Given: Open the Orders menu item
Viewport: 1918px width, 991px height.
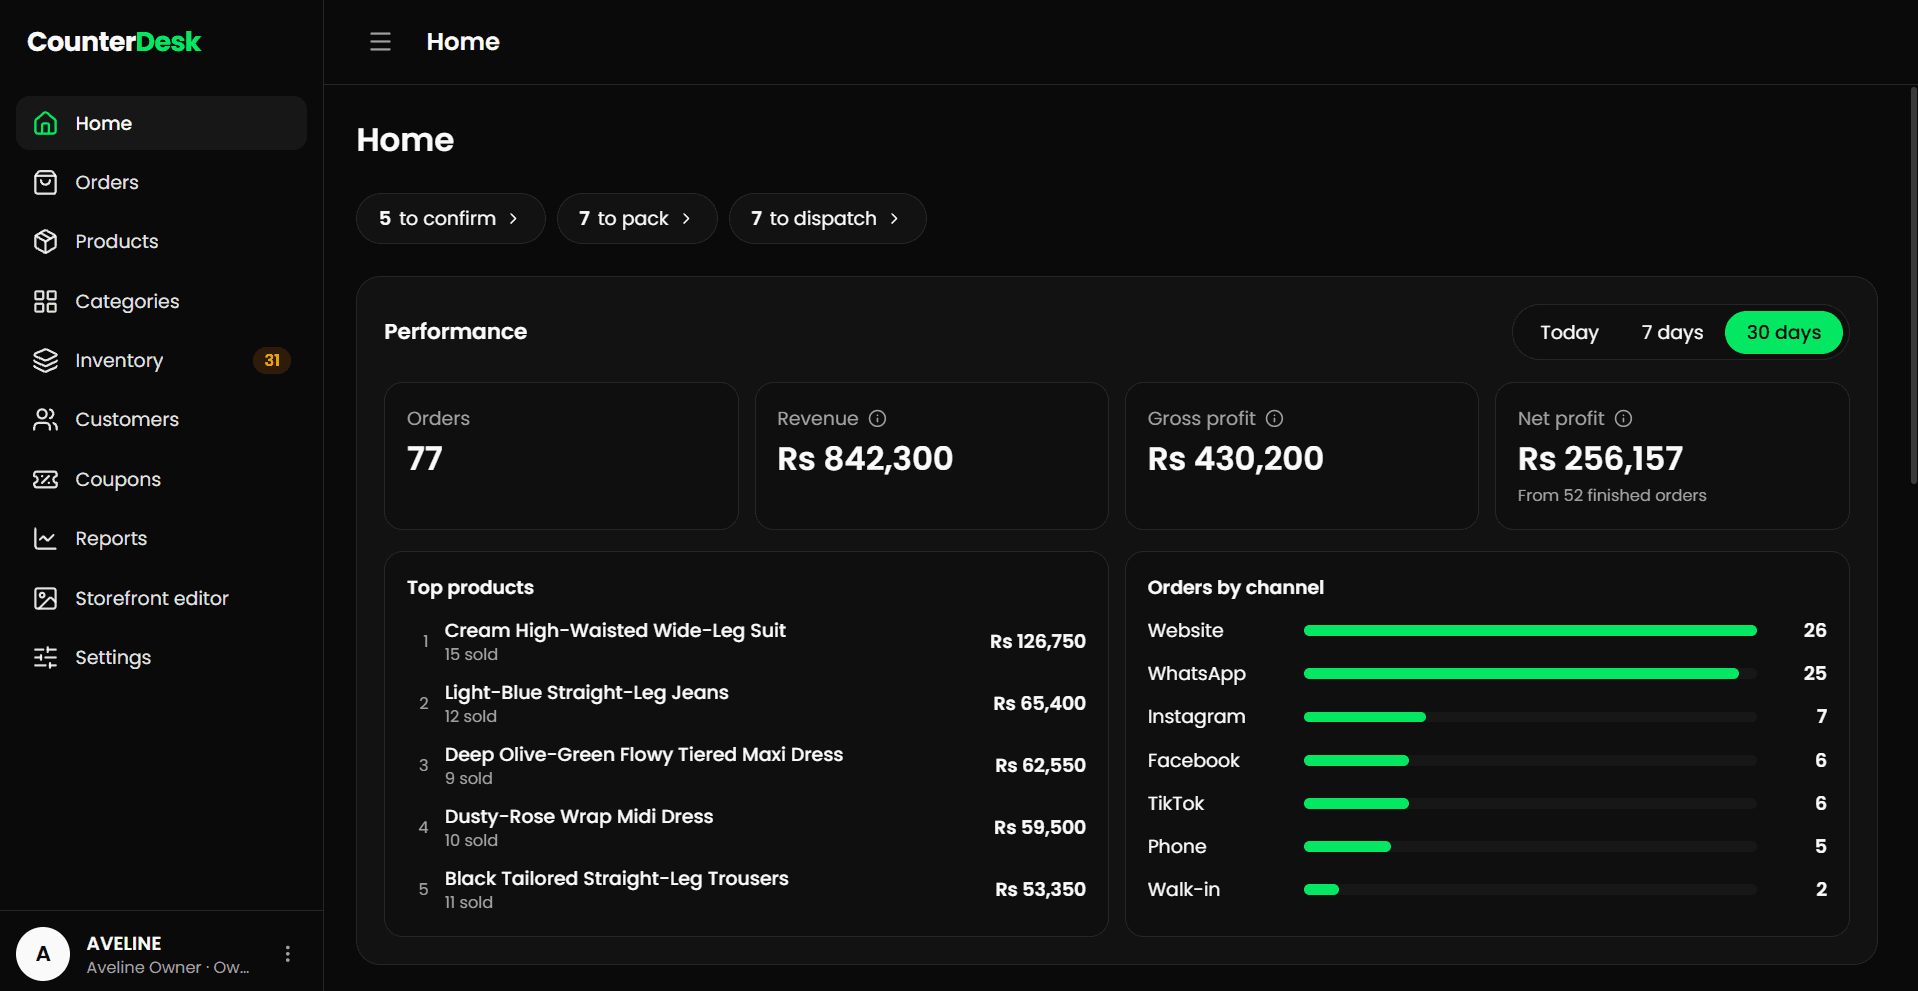Looking at the screenshot, I should click(x=161, y=182).
